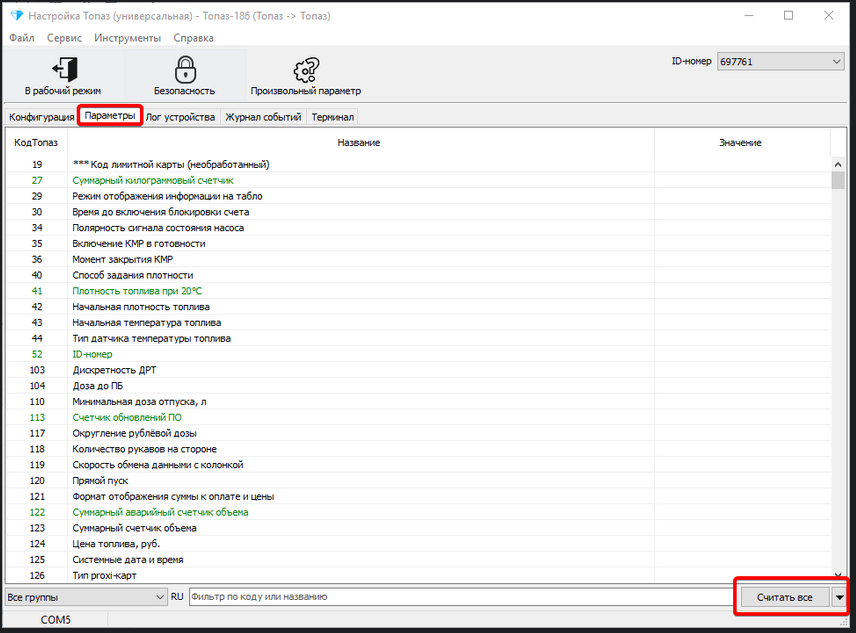Screen dimensions: 856x633
Task: Click the scrollbar up arrow of parameter list
Action: click(838, 164)
